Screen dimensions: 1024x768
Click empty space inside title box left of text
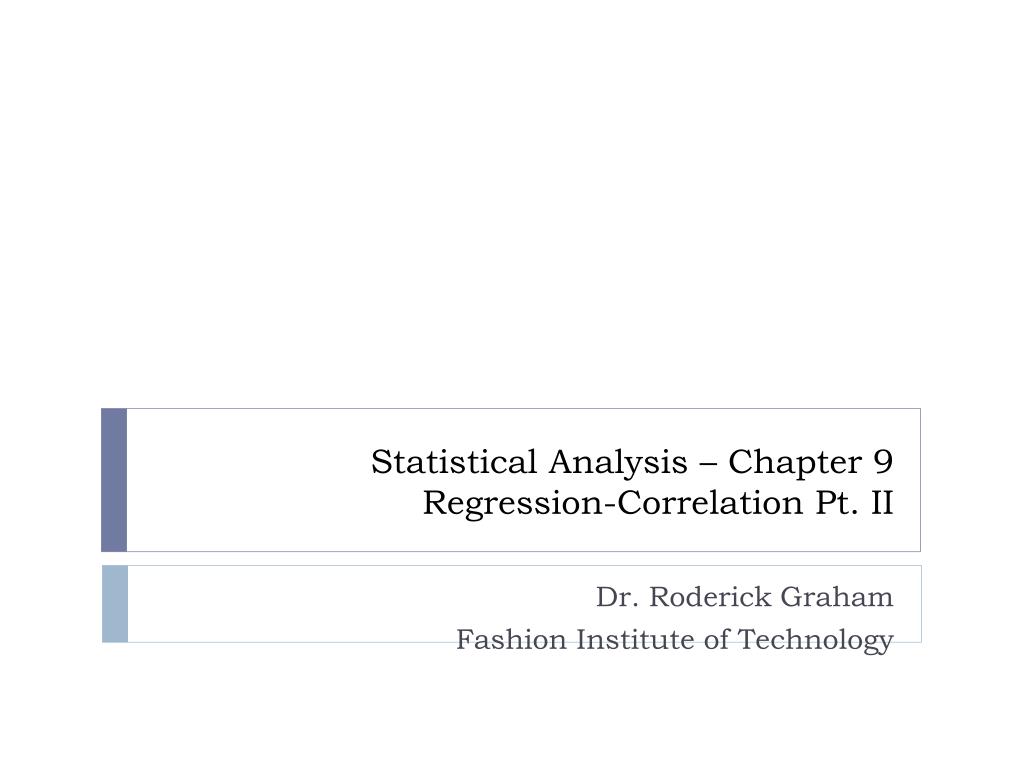248,480
